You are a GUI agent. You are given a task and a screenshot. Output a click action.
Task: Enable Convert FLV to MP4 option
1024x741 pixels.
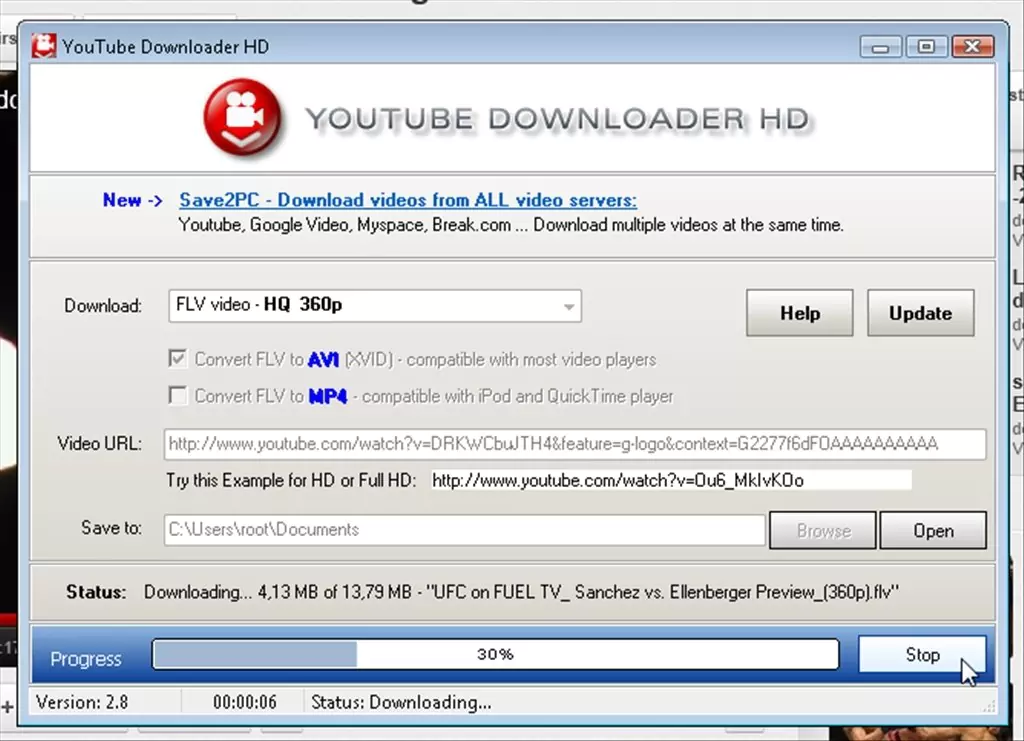pos(177,395)
